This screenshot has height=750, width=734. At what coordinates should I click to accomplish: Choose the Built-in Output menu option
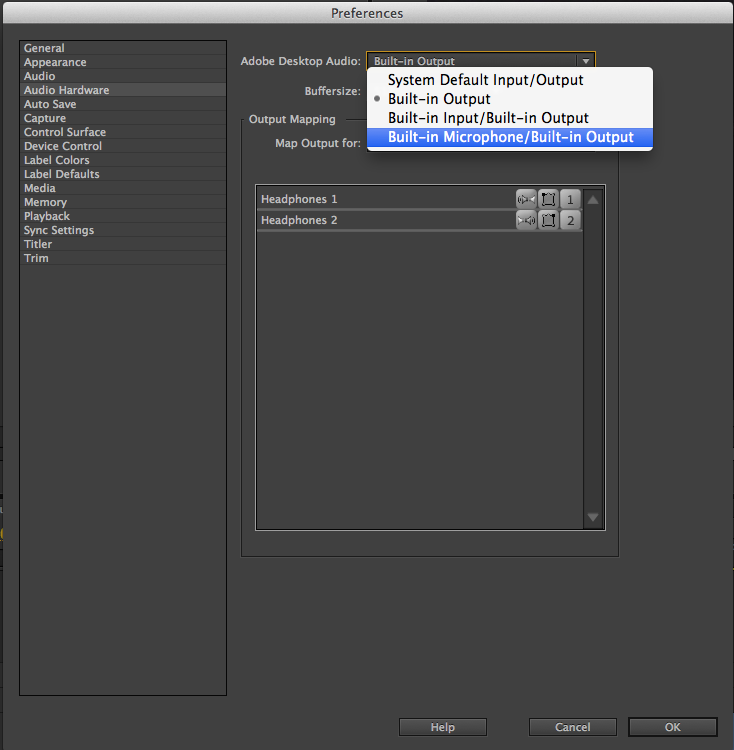(x=510, y=99)
